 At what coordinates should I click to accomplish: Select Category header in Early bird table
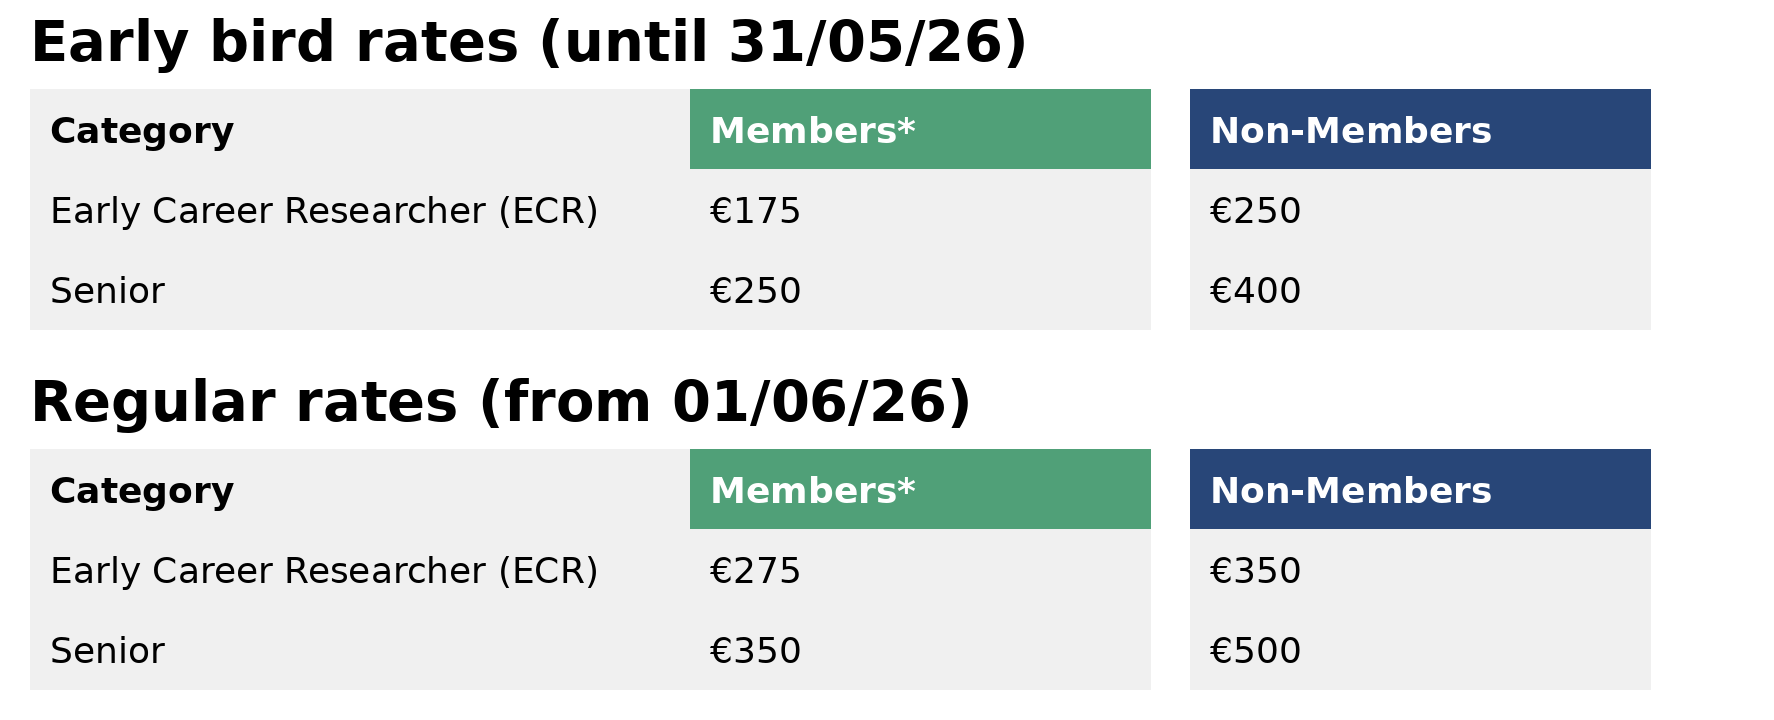tap(142, 130)
